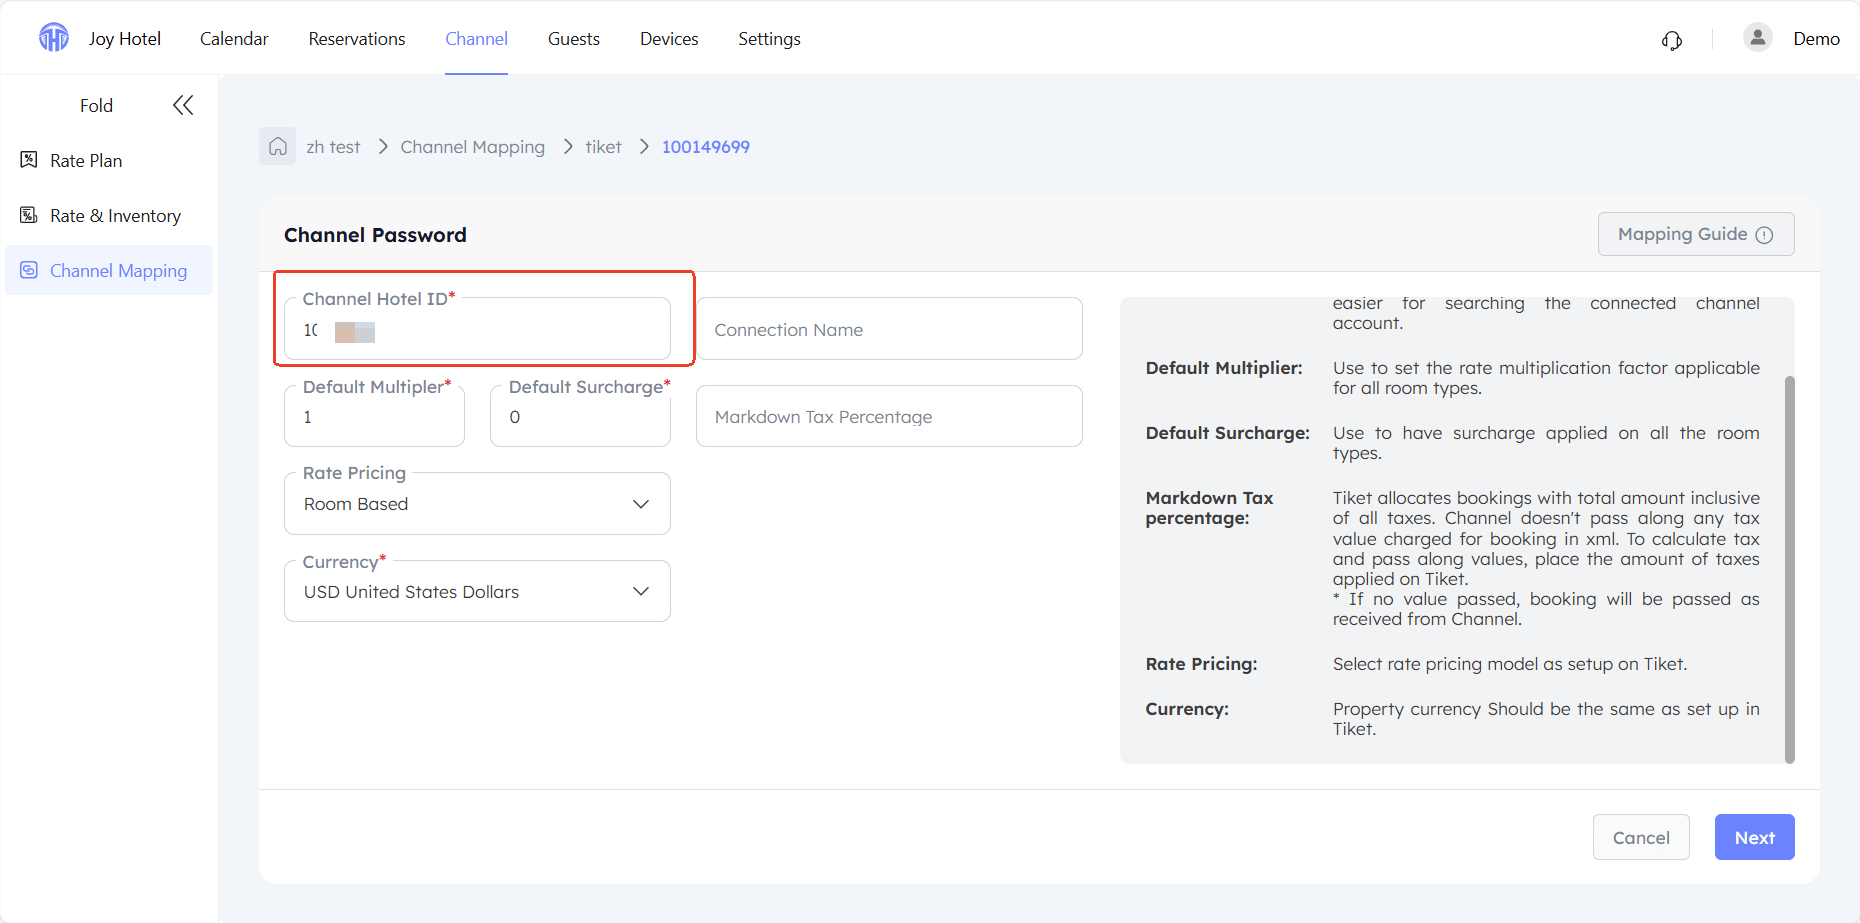1860x923 pixels.
Task: Go to home via breadcrumb house icon
Action: click(x=278, y=146)
